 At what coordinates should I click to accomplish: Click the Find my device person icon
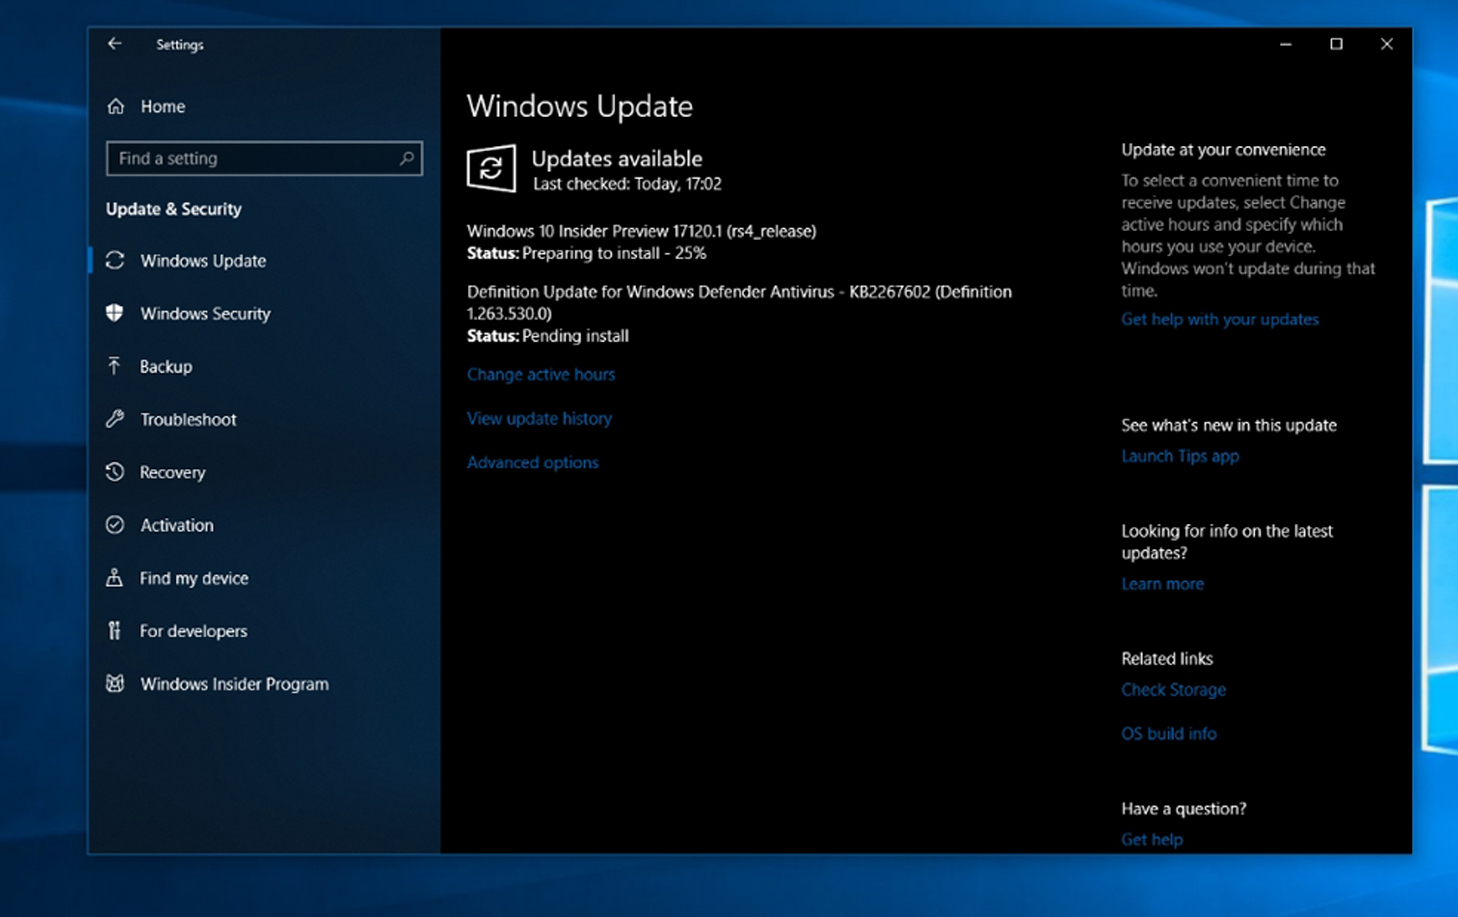[x=114, y=578]
